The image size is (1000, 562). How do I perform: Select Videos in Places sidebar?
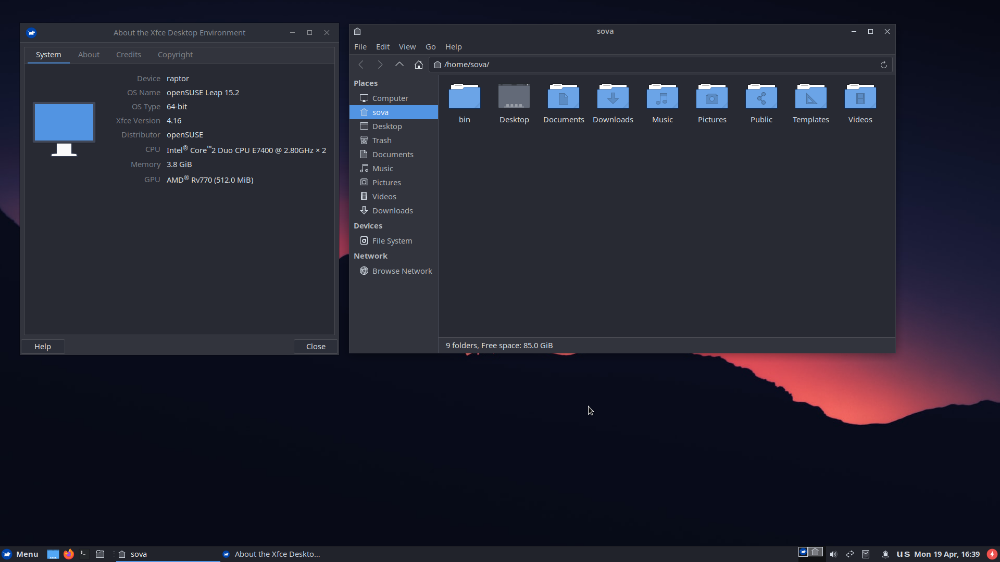393,196
